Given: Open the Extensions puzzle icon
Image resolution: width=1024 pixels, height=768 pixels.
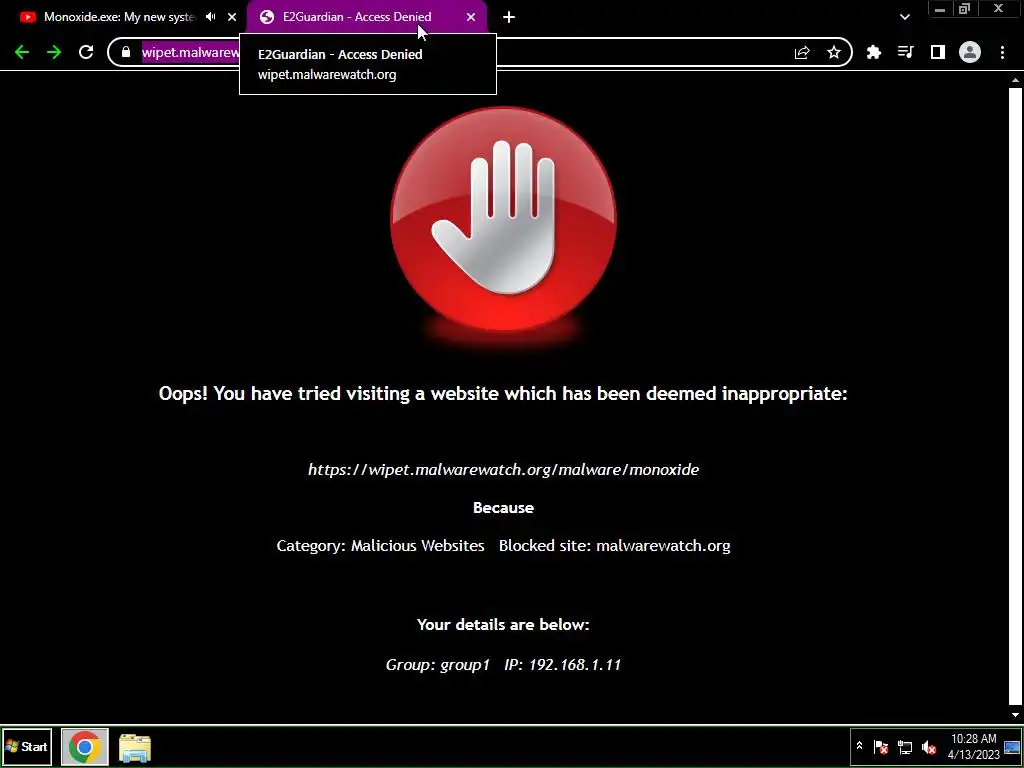Looking at the screenshot, I should pyautogui.click(x=874, y=52).
